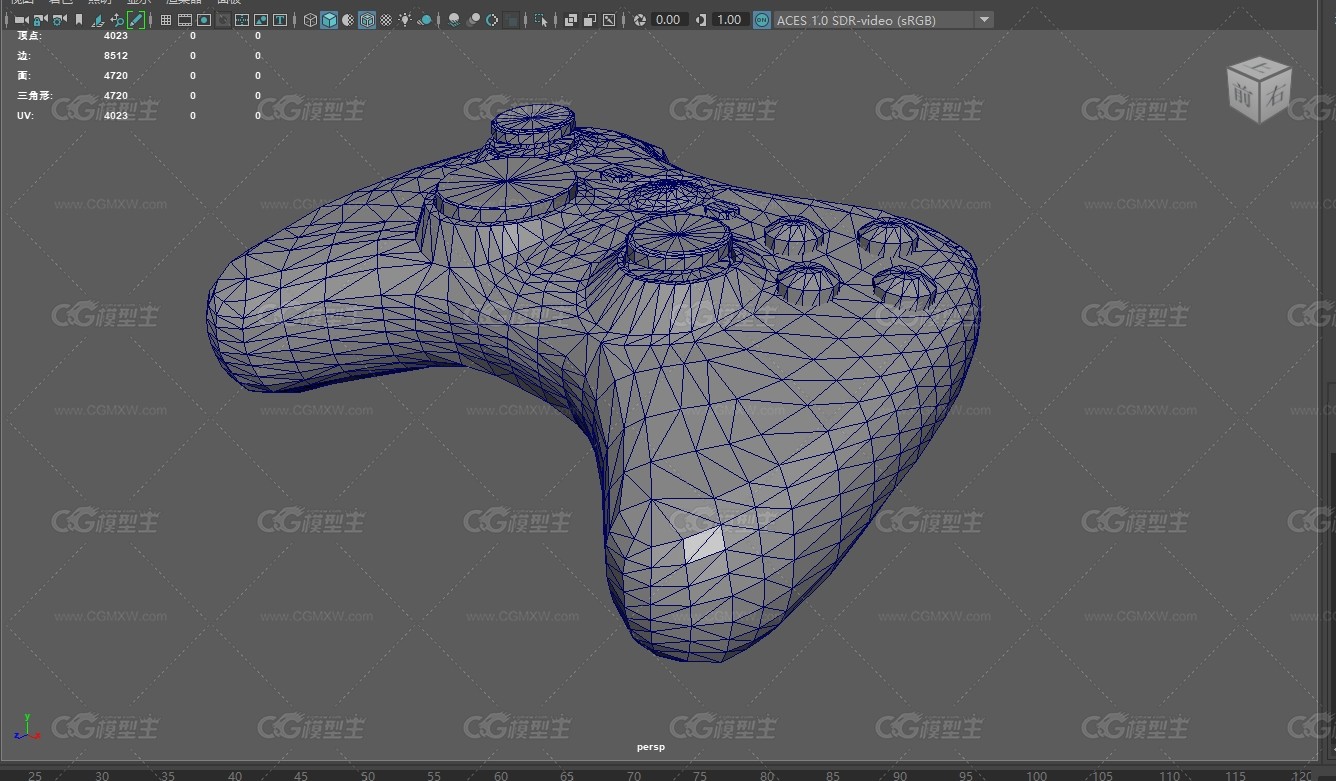Toggle the Field Chart icon
This screenshot has height=781, width=1336.
[x=242, y=20]
